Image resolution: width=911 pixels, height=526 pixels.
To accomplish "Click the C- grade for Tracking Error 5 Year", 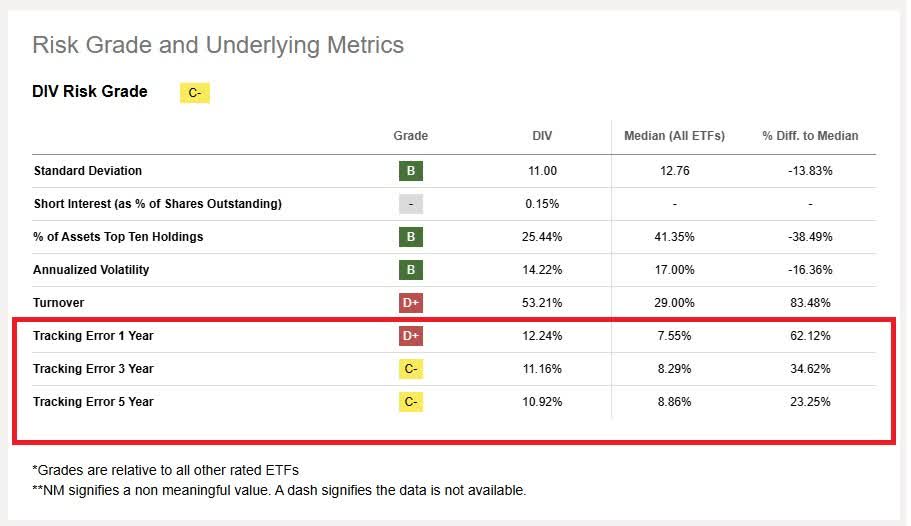I will point(410,402).
